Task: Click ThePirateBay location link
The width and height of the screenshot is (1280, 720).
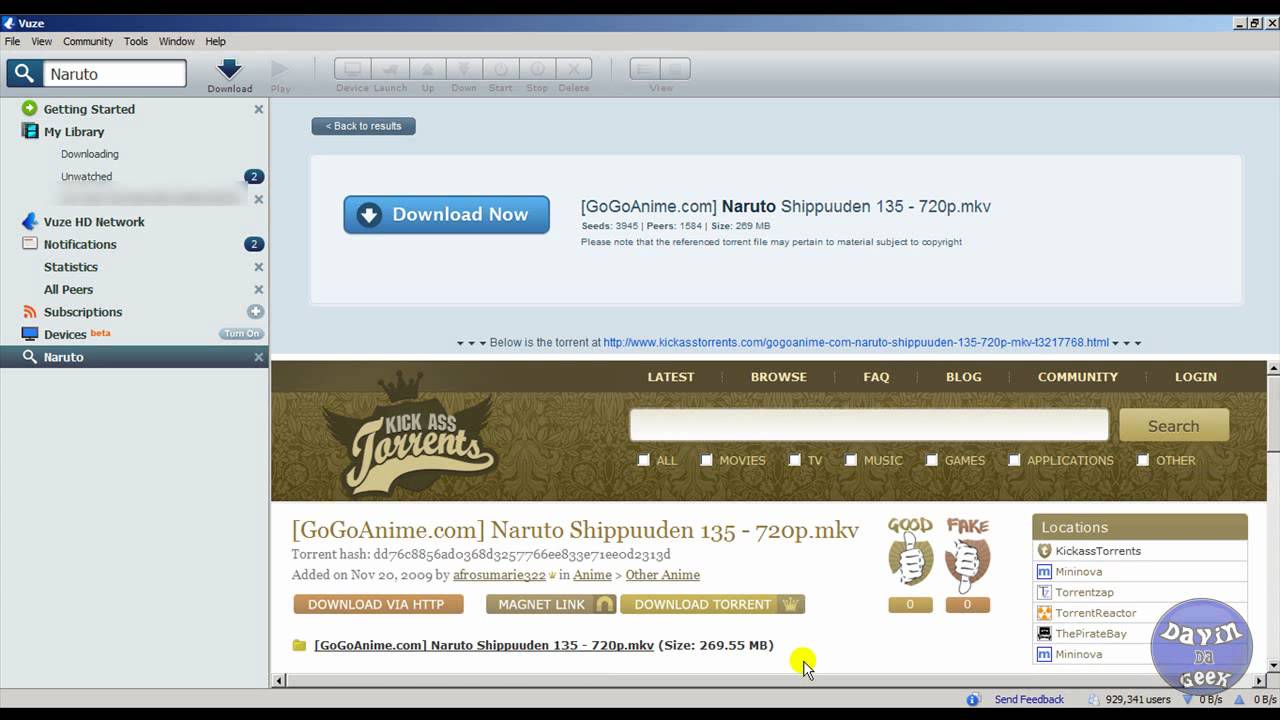Action: [1091, 634]
